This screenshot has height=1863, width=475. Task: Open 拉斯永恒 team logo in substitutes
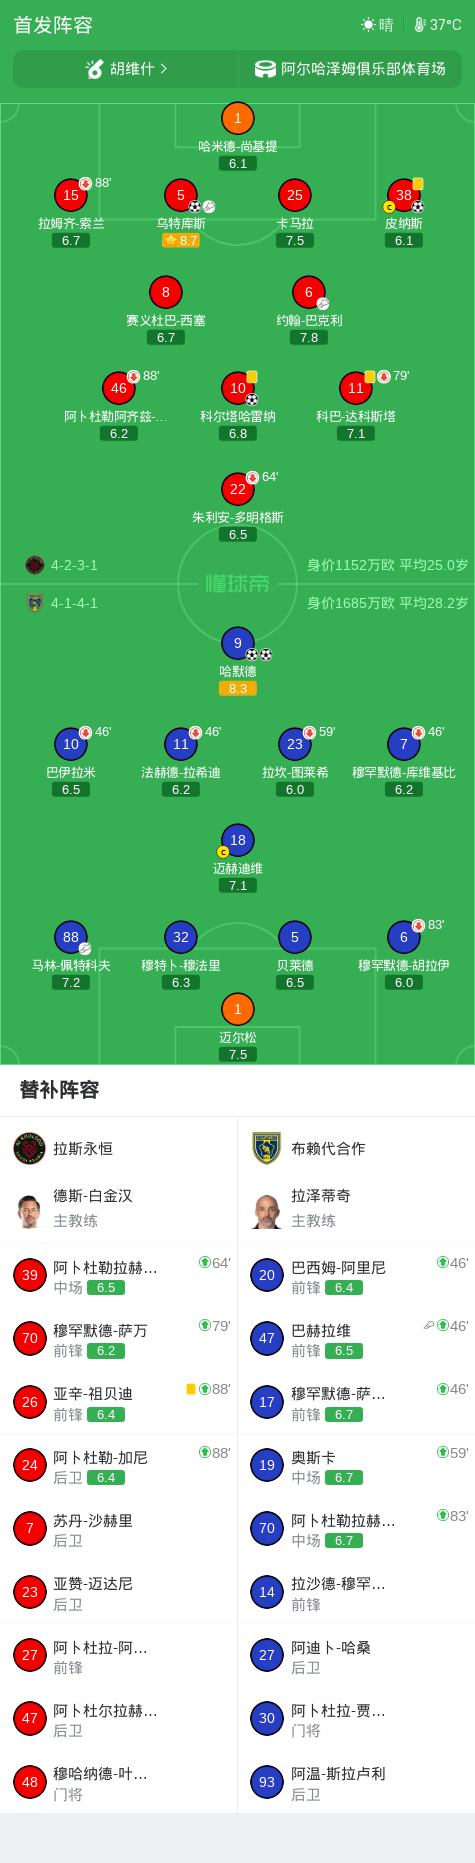[x=30, y=1148]
